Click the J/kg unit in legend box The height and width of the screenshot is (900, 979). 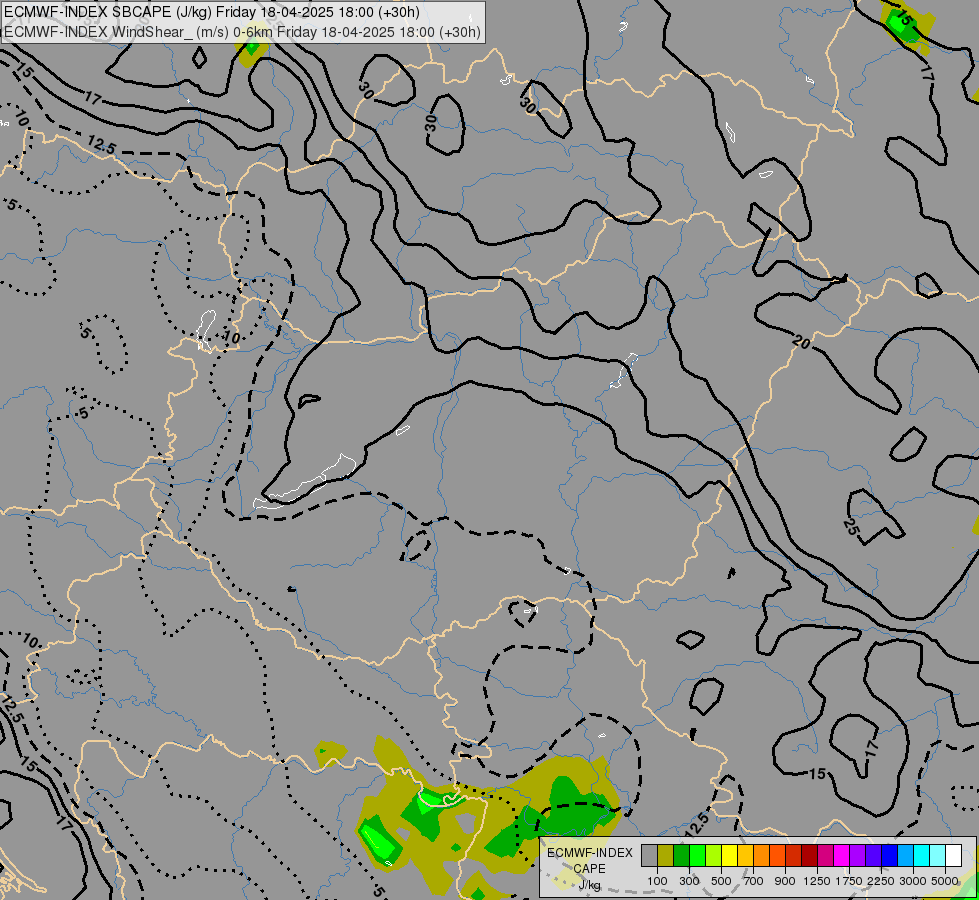tap(589, 885)
